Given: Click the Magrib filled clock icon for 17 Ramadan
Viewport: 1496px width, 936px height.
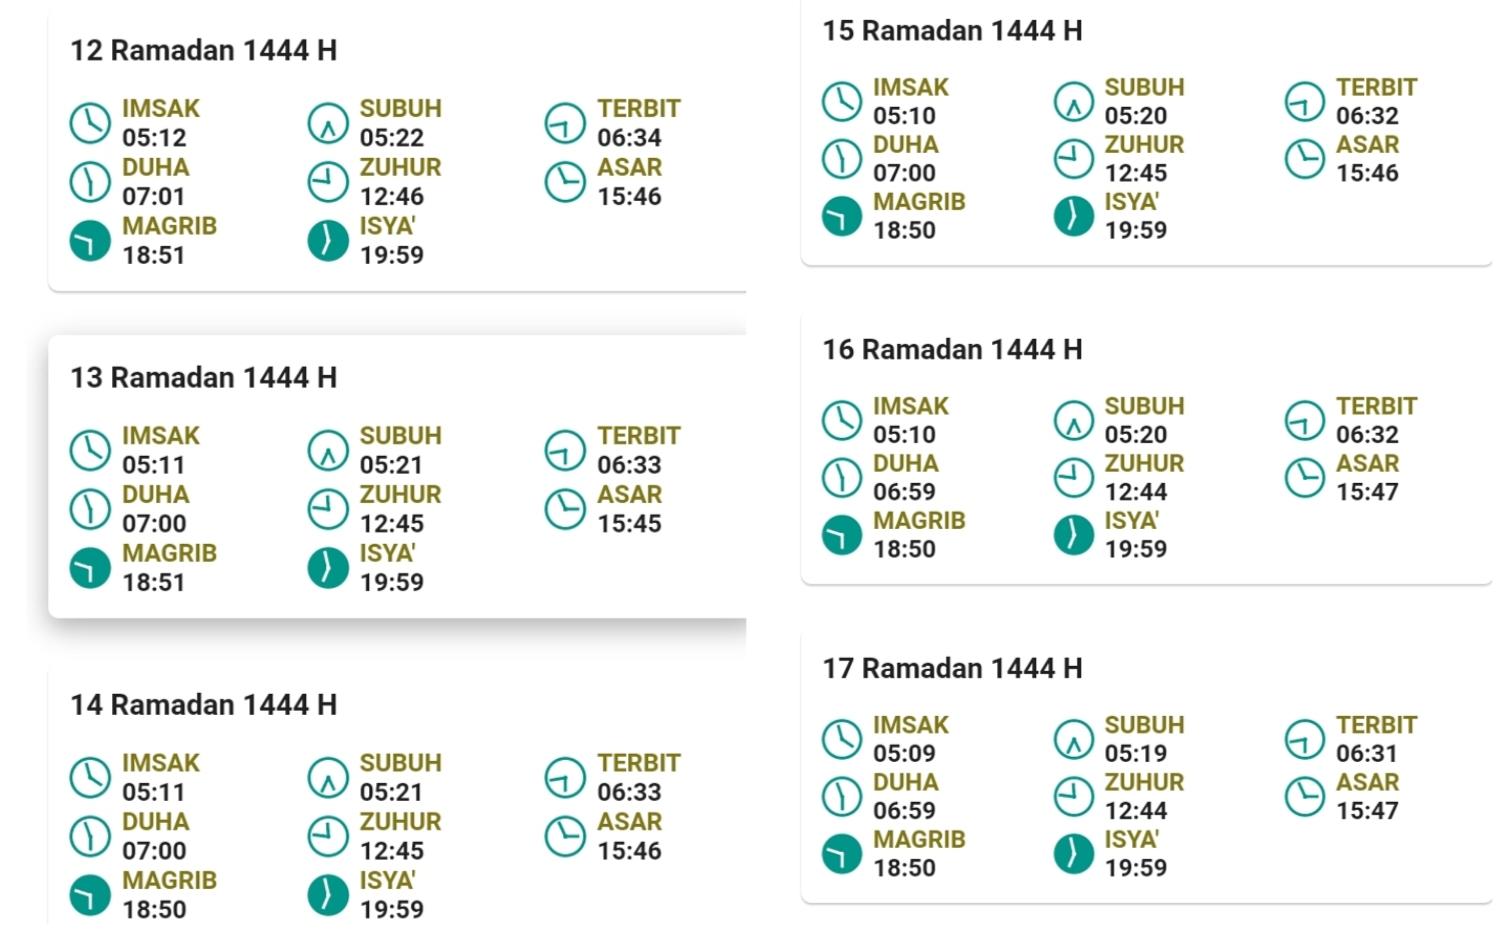Looking at the screenshot, I should coord(842,854).
